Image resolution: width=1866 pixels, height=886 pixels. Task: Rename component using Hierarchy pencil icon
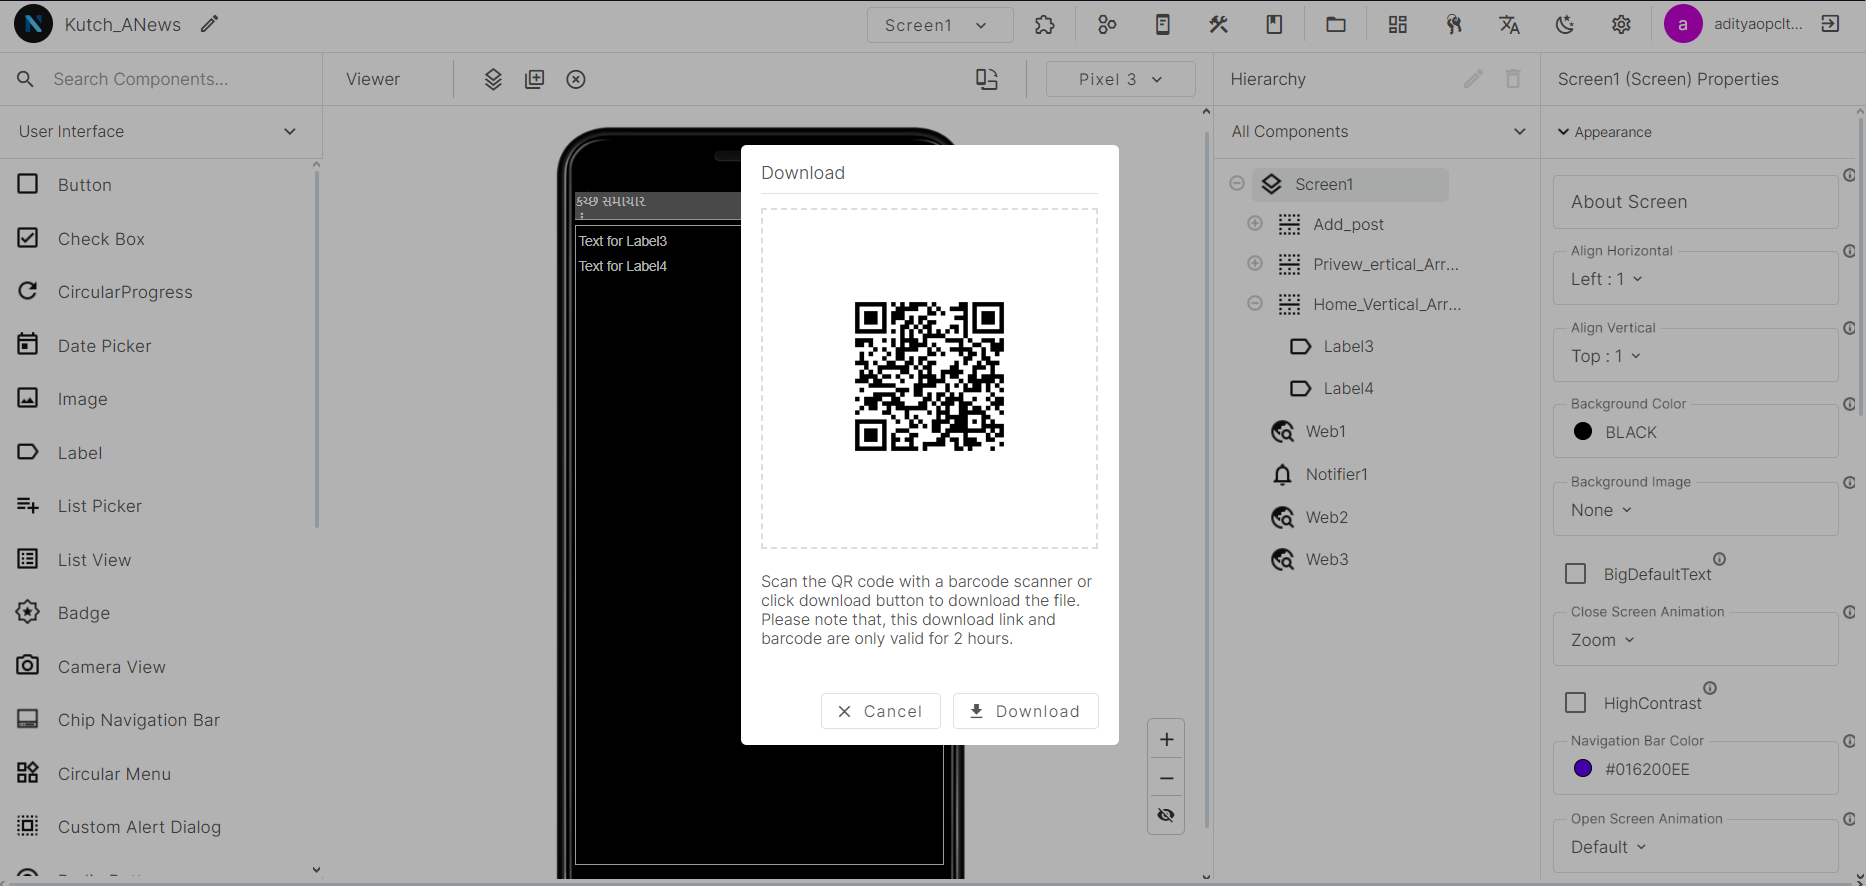click(1473, 79)
